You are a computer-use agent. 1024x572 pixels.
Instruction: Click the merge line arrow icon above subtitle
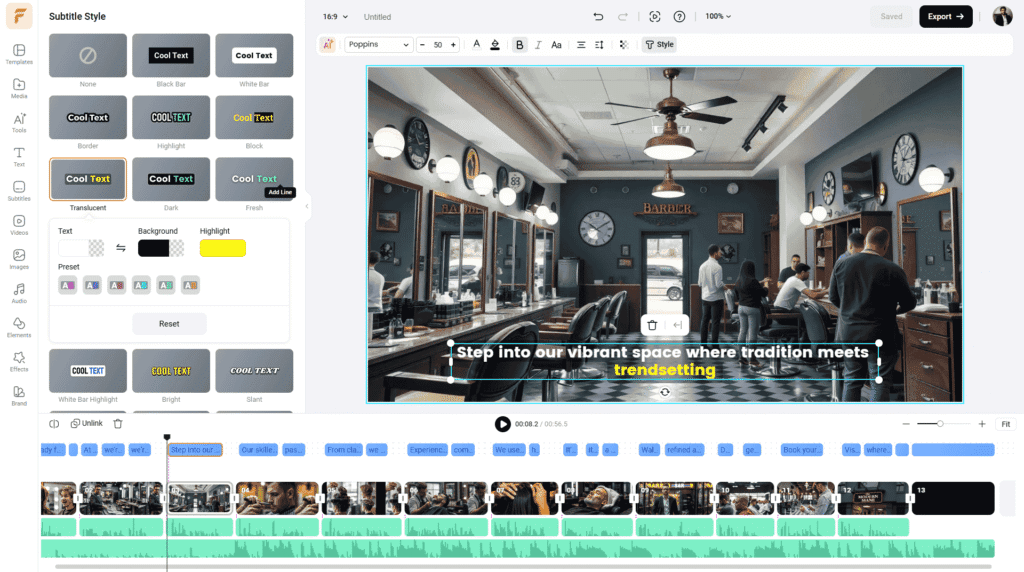coord(677,325)
